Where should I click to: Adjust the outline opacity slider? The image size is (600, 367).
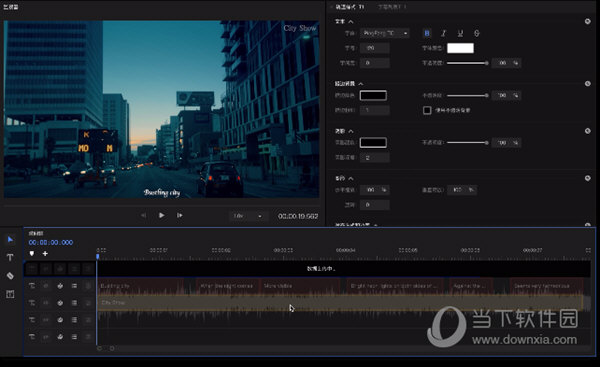point(468,95)
